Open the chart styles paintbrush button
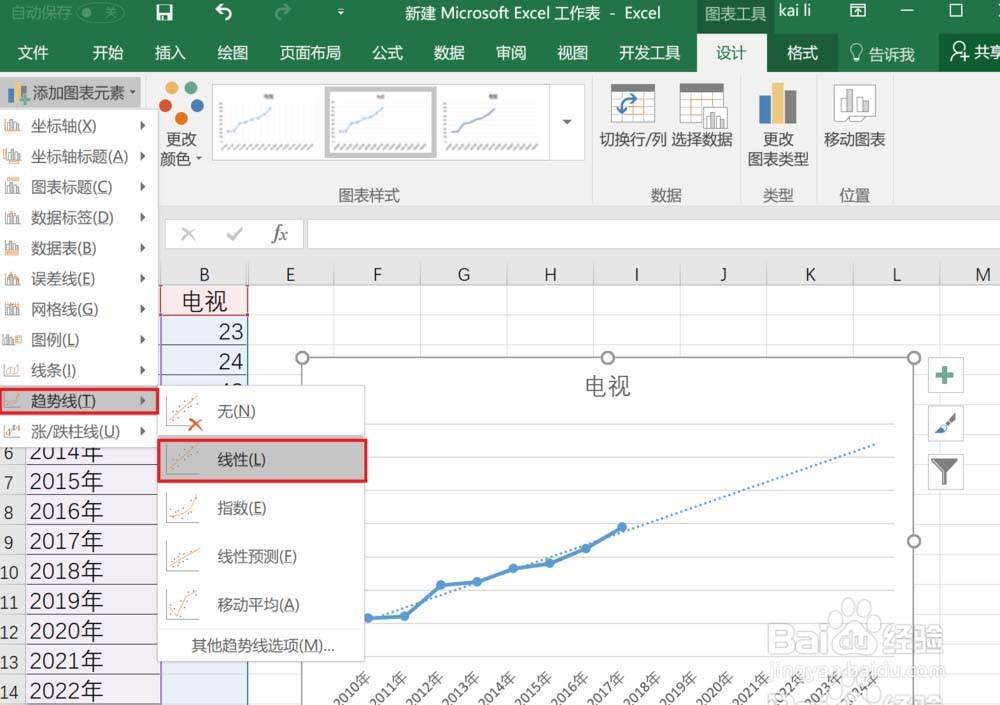The width and height of the screenshot is (1000, 705). 945,424
